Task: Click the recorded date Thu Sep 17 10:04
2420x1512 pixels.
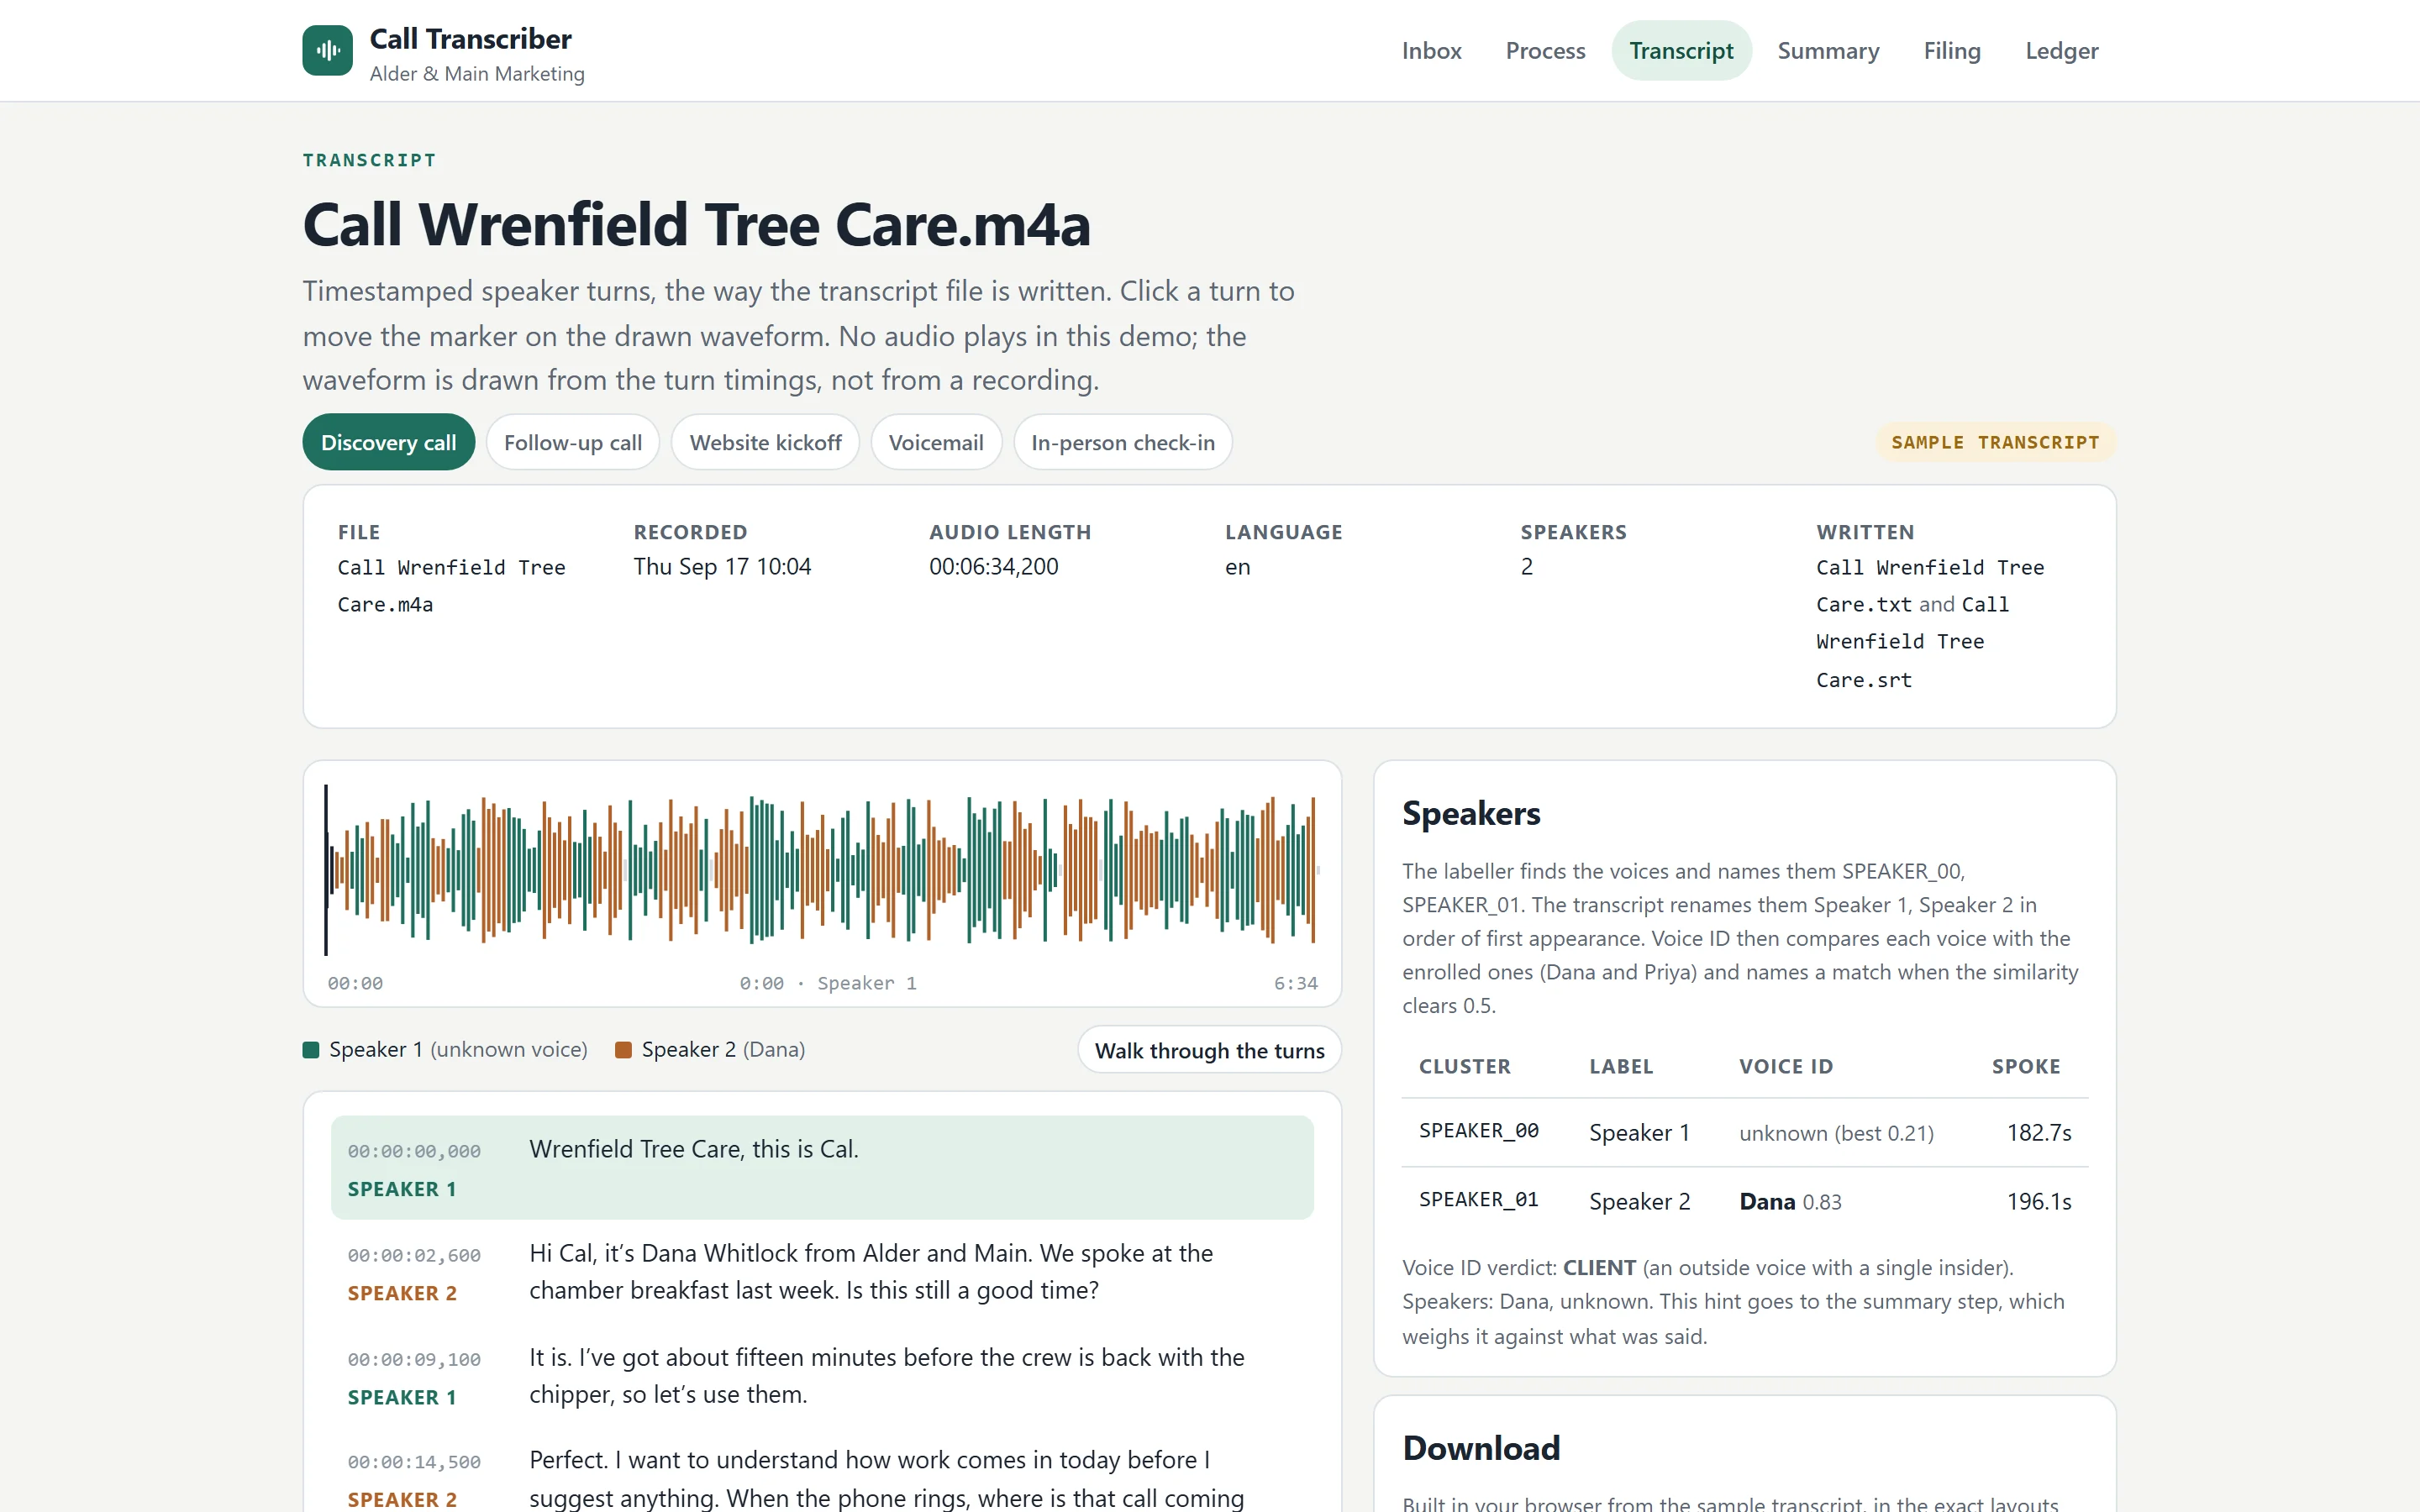Action: pyautogui.click(x=722, y=567)
